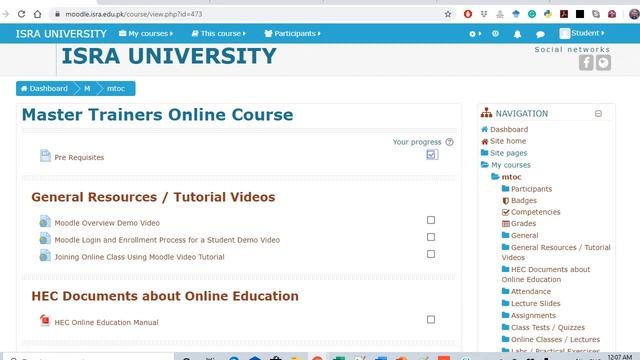Click the ISRA UNIVERSITY header logo text
Image resolution: width=640 pixels, height=360 pixels.
[x=169, y=56]
